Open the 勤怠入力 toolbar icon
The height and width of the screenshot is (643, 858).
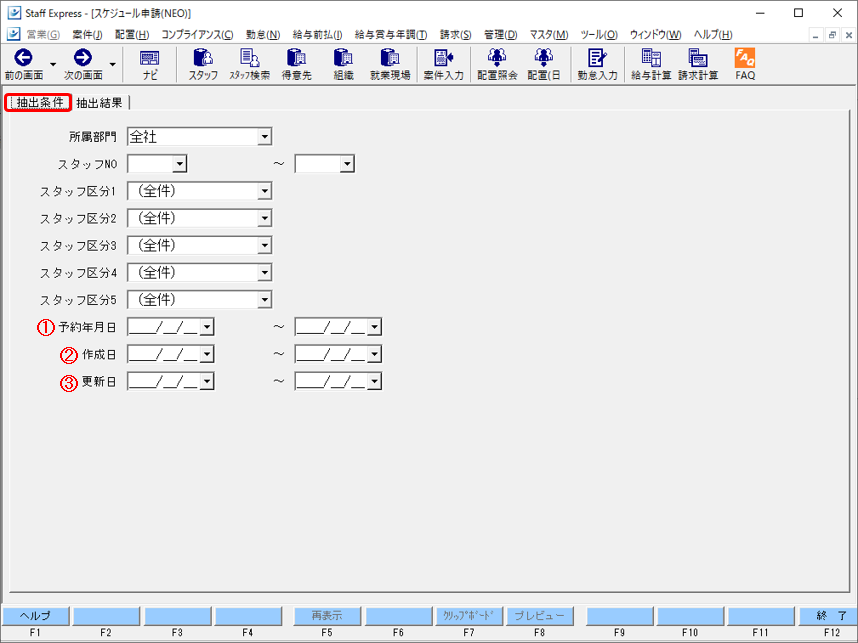coord(597,57)
